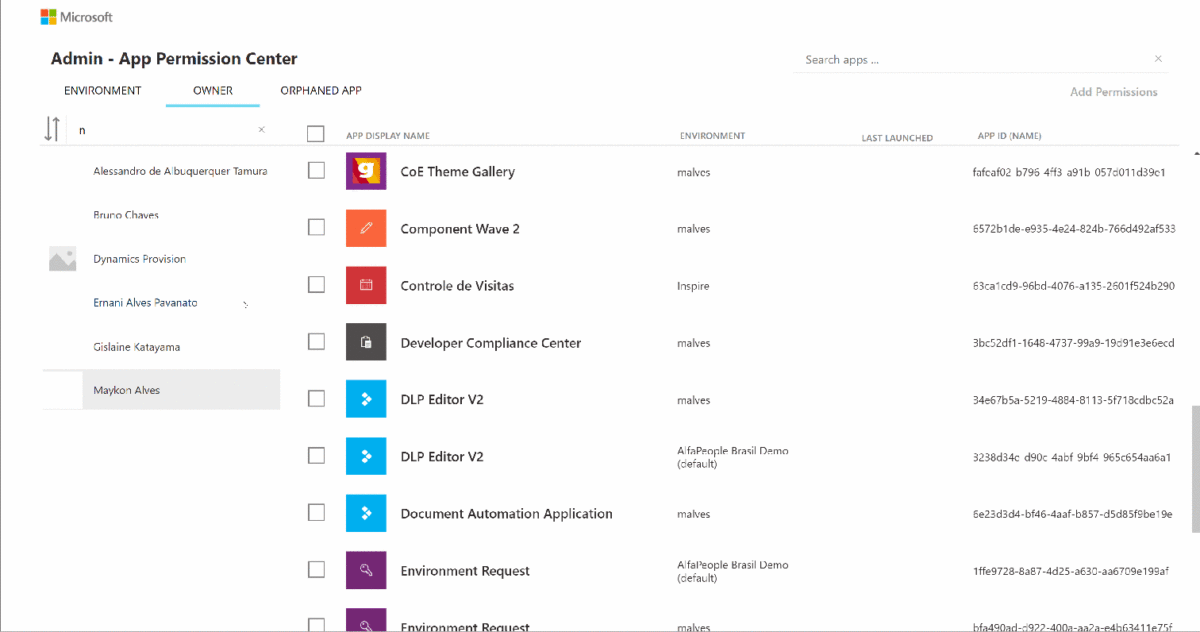The height and width of the screenshot is (632, 1200).
Task: Switch to the ORPHANED APP tab
Action: click(321, 90)
